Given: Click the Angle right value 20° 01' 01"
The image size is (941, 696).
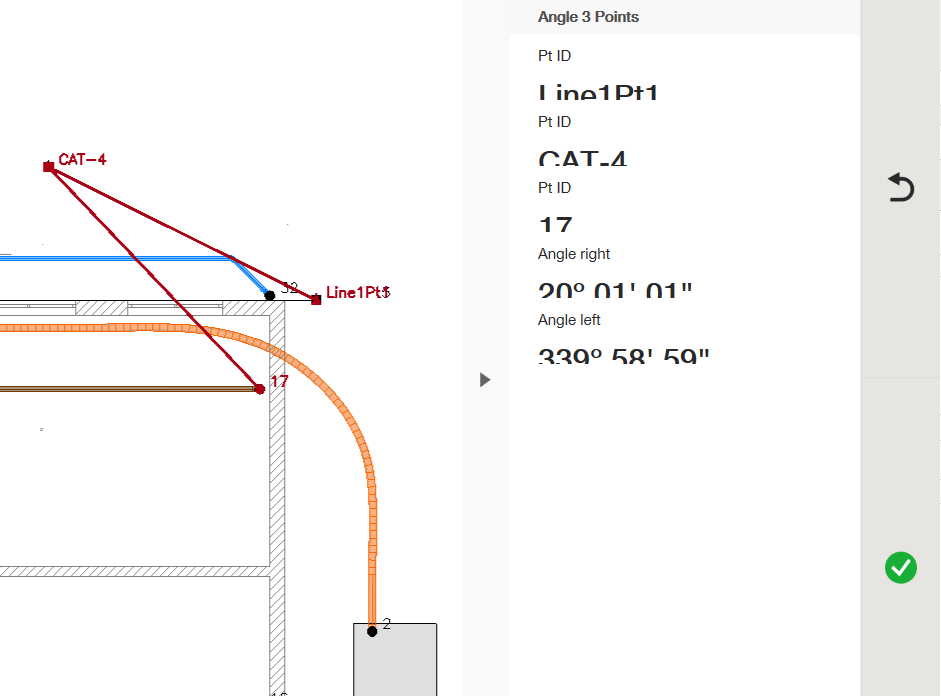Looking at the screenshot, I should pos(615,291).
